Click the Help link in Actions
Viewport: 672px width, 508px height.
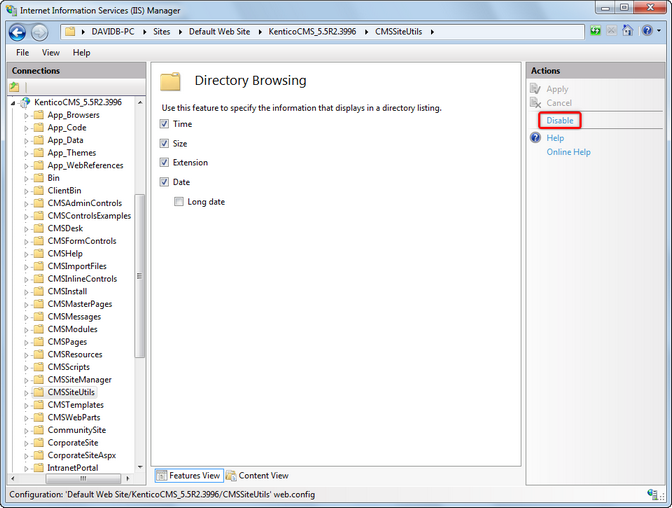tap(555, 138)
